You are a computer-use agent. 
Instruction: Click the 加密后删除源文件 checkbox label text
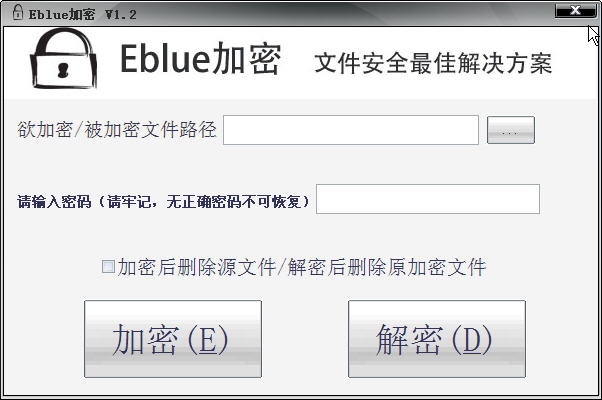tap(197, 267)
